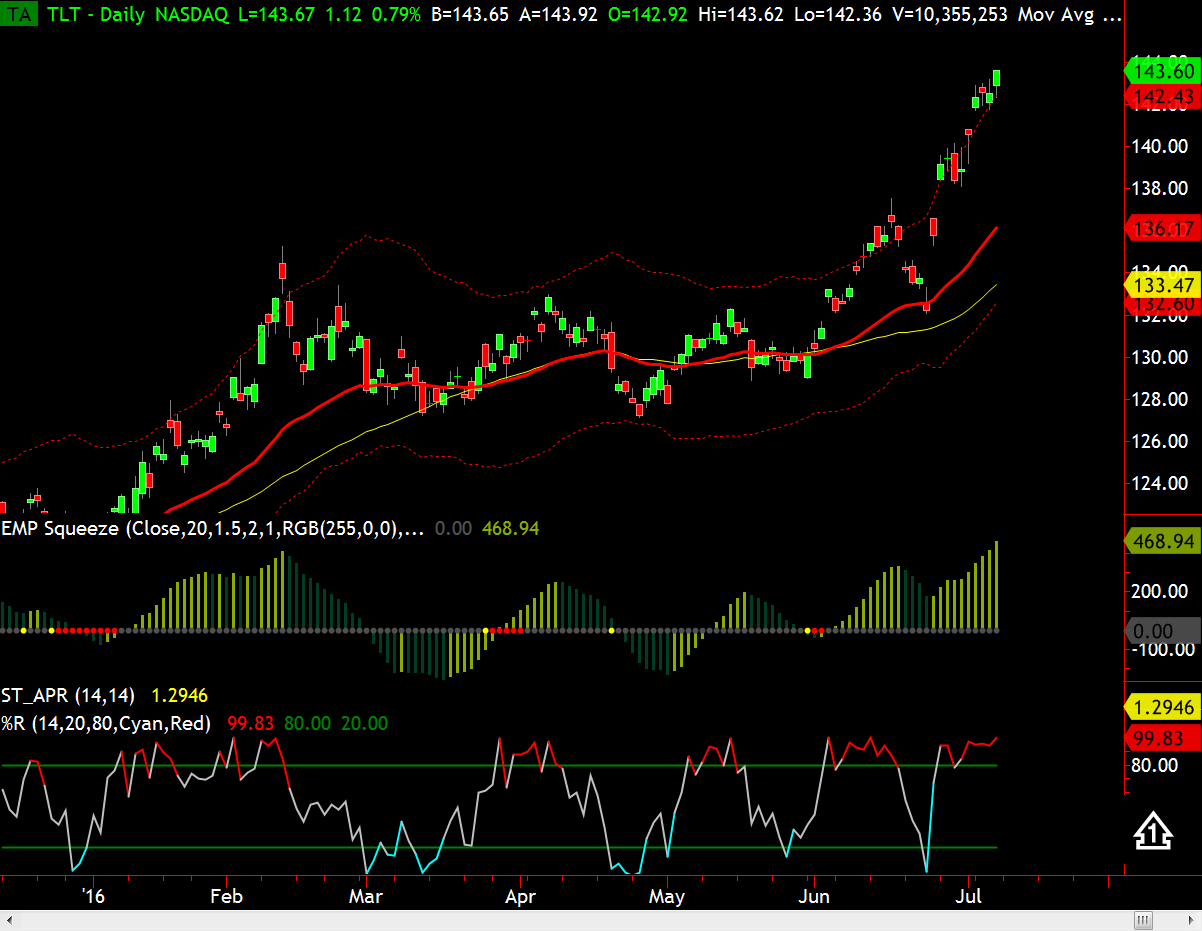Click the yellow 133.47 moving average tag
Image resolution: width=1202 pixels, height=931 pixels.
(1162, 287)
